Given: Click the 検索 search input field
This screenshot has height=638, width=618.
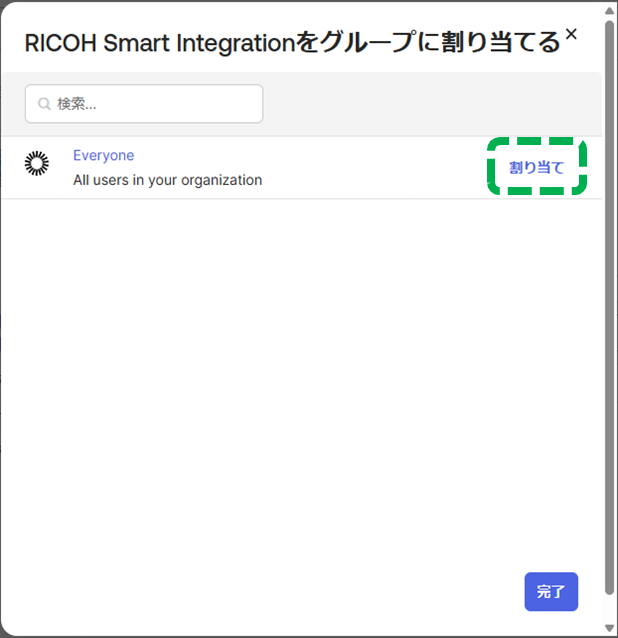Looking at the screenshot, I should pos(144,104).
